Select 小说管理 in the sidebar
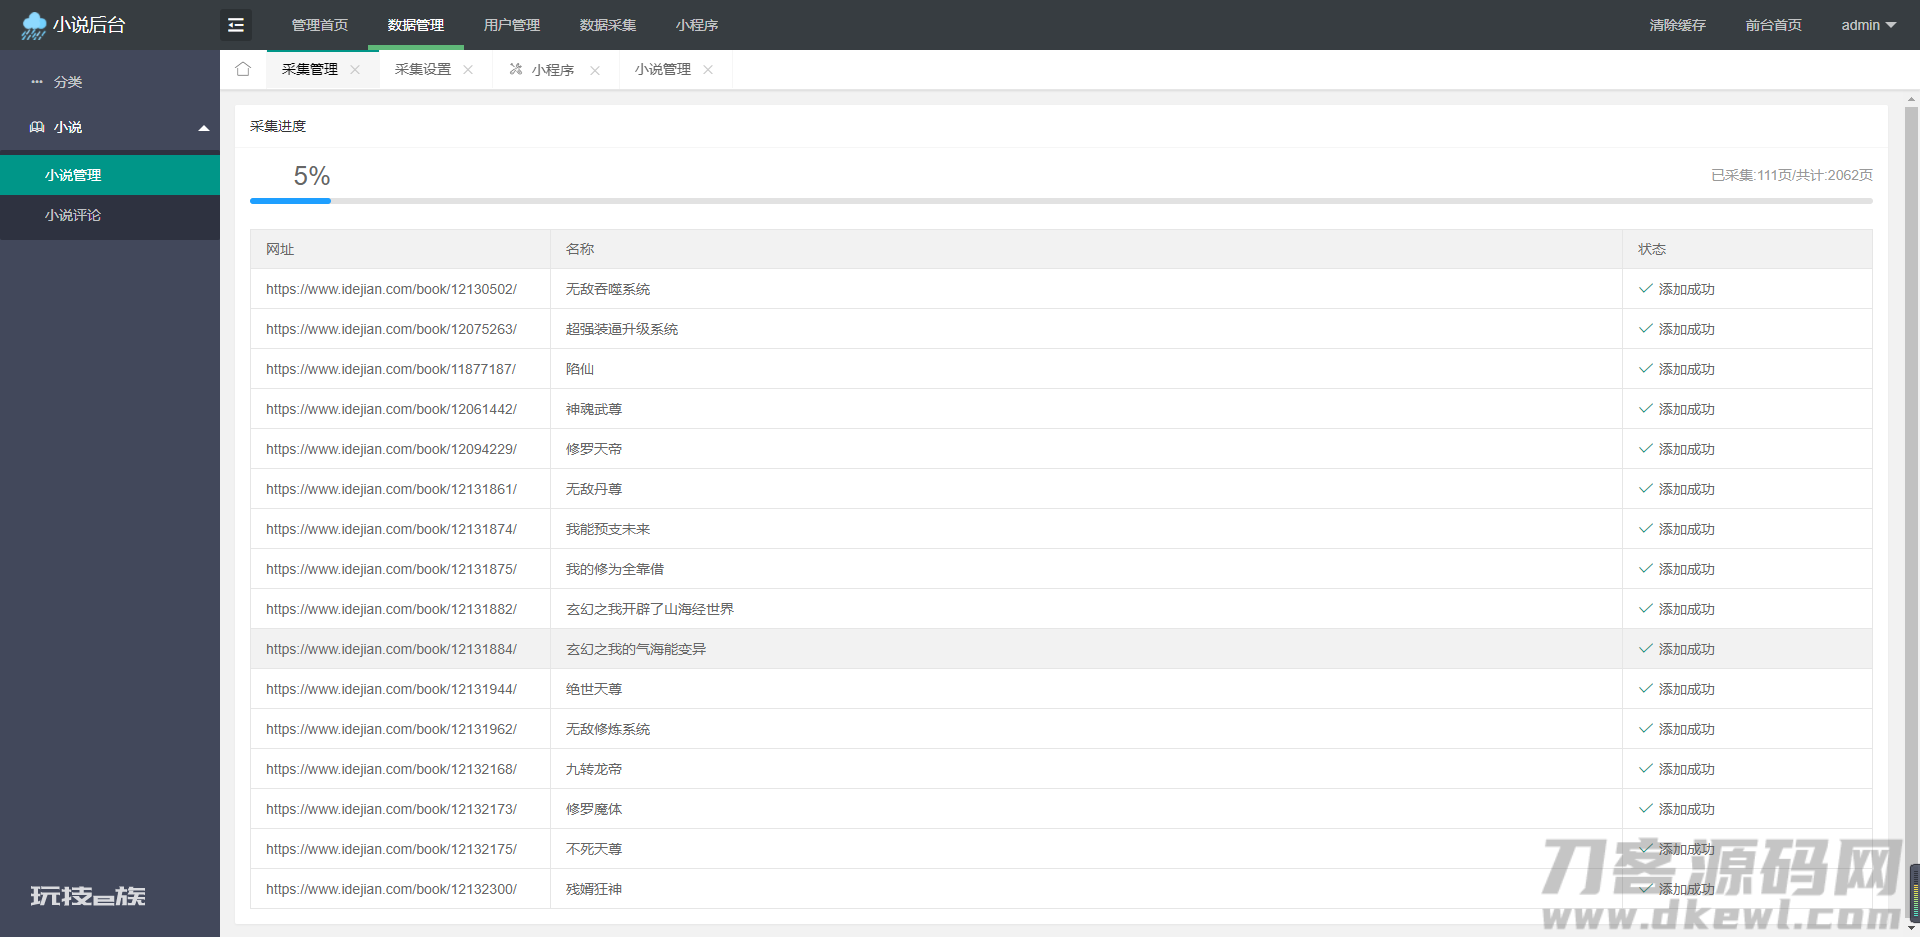Screen dimensions: 1920x937 point(110,175)
